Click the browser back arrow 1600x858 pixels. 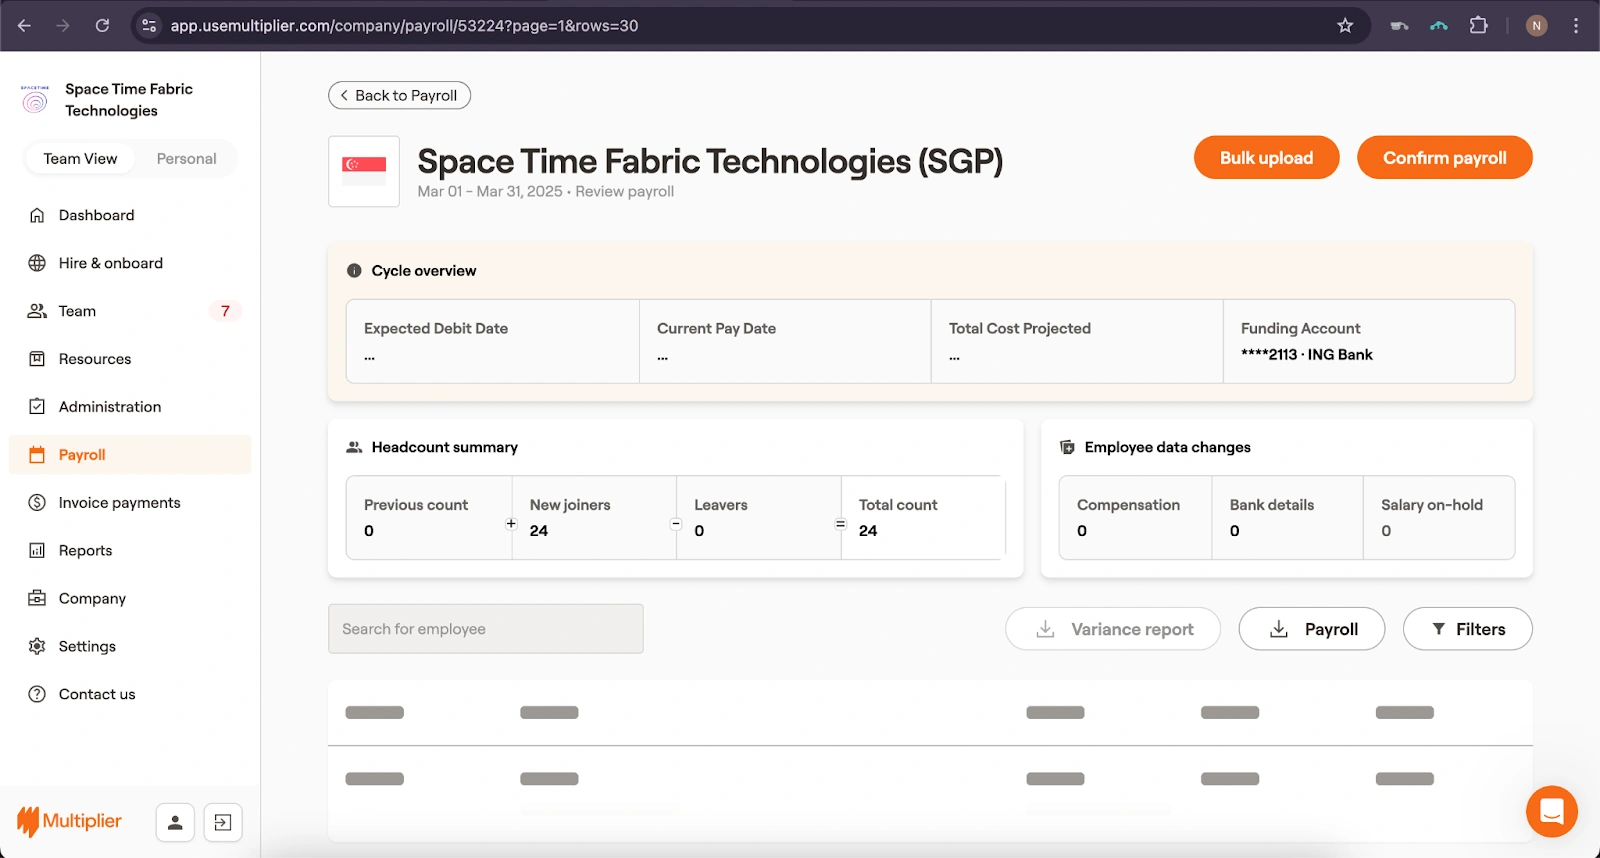point(24,26)
